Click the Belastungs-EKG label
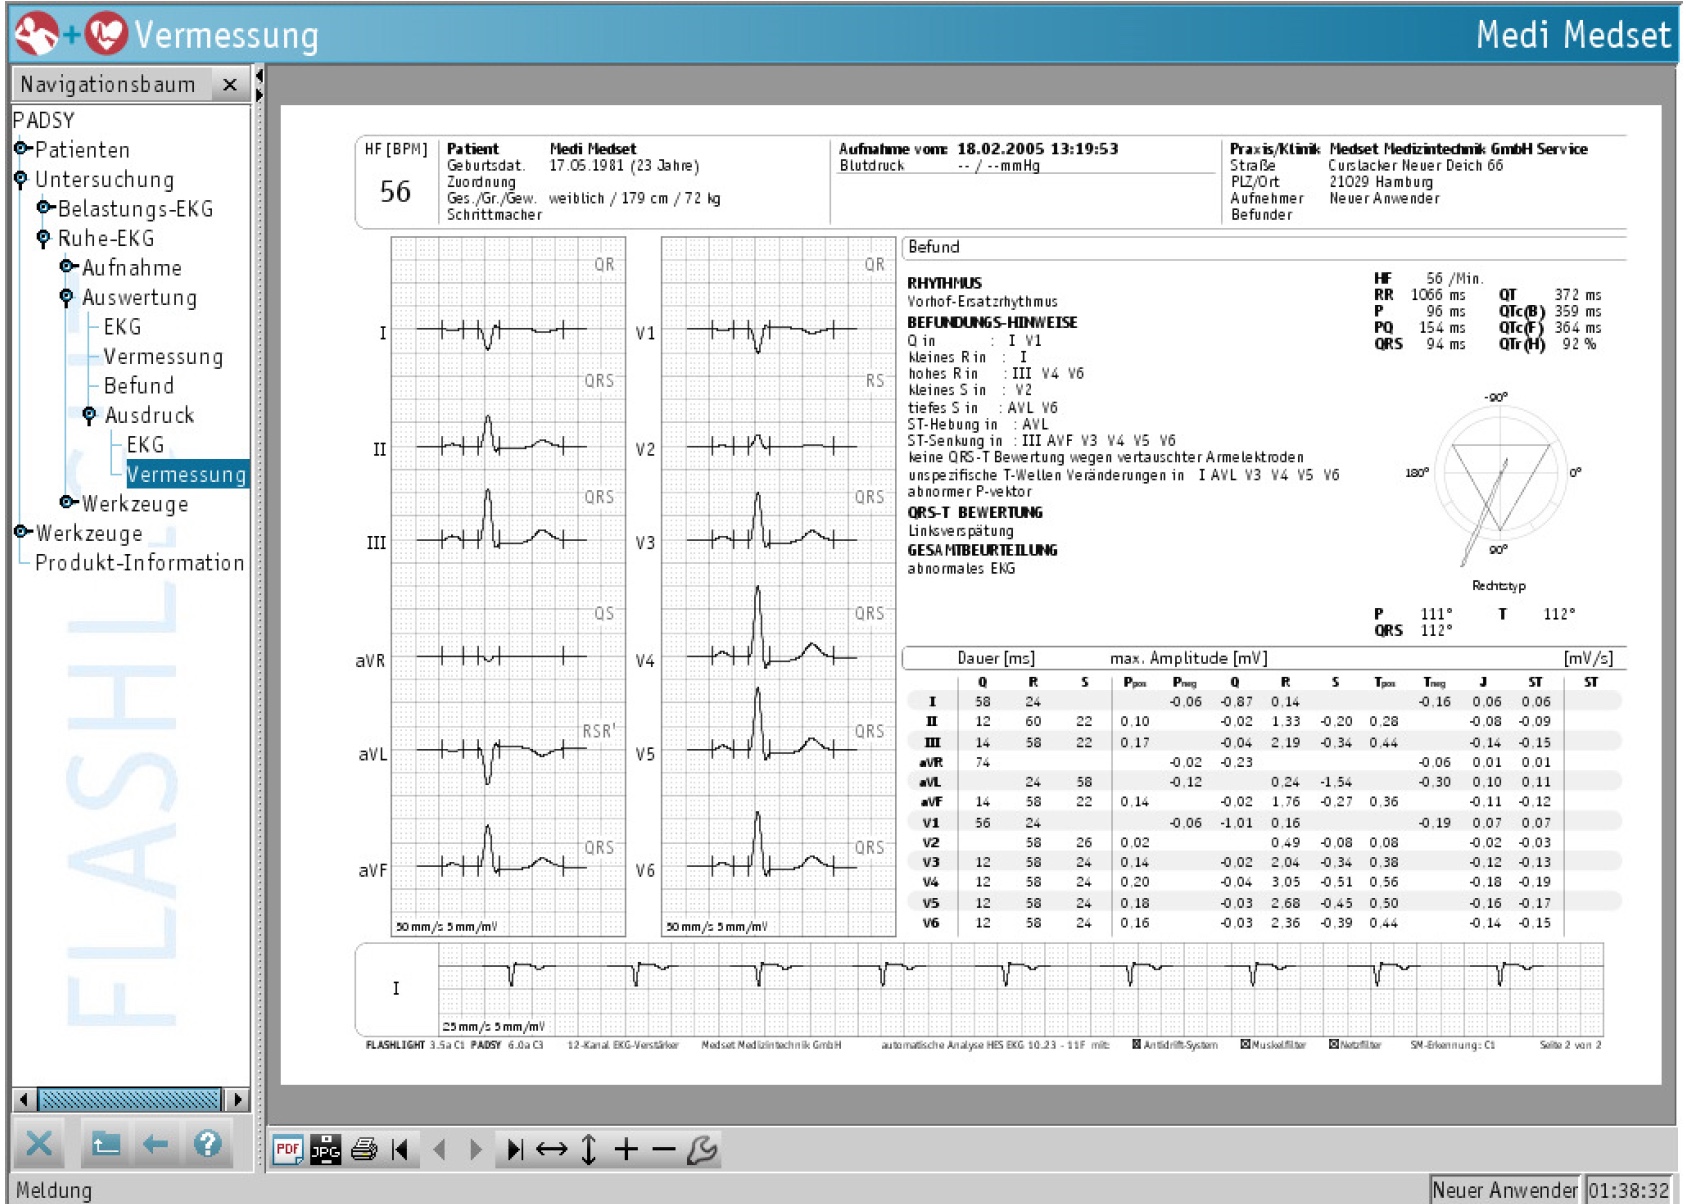This screenshot has height=1204, width=1686. (x=135, y=209)
